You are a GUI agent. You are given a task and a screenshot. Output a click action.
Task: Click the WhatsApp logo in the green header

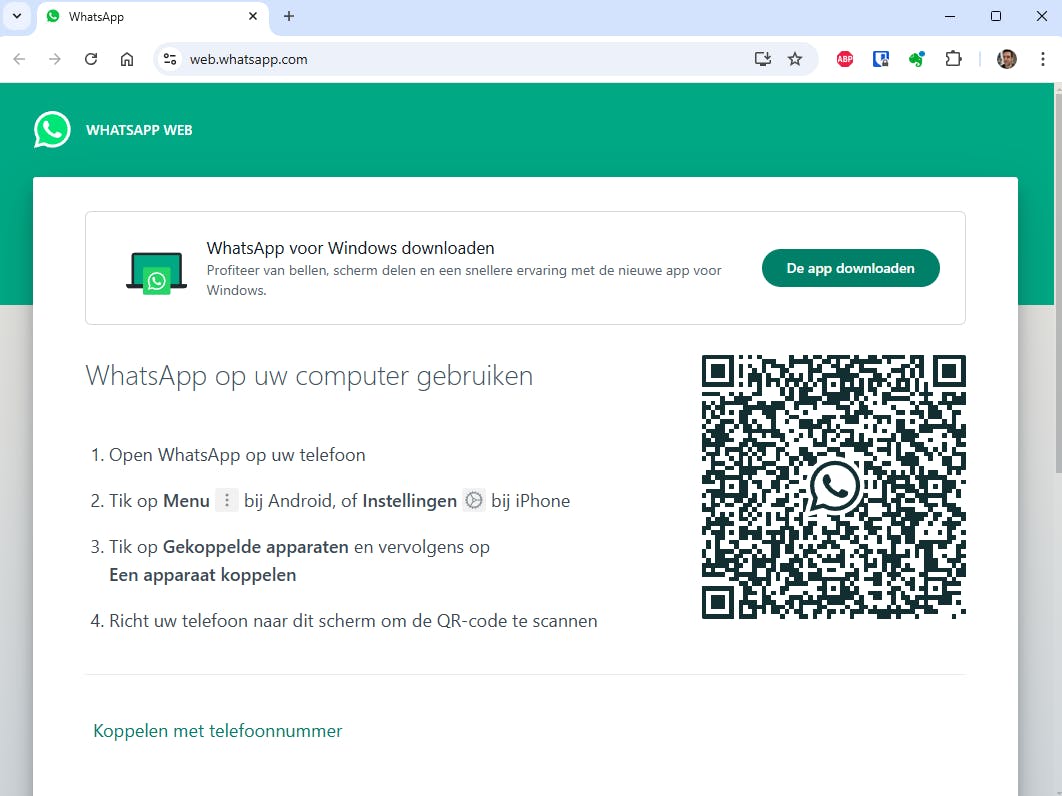(52, 129)
